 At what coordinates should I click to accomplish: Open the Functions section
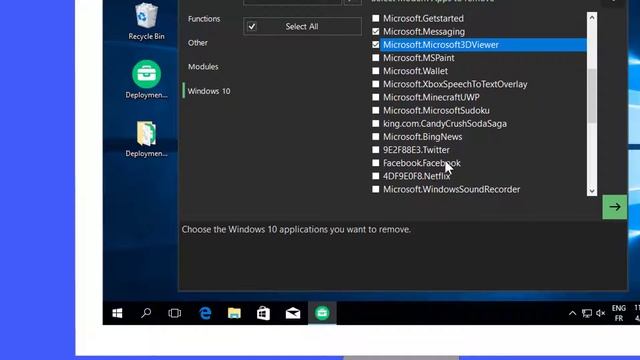[x=204, y=19]
